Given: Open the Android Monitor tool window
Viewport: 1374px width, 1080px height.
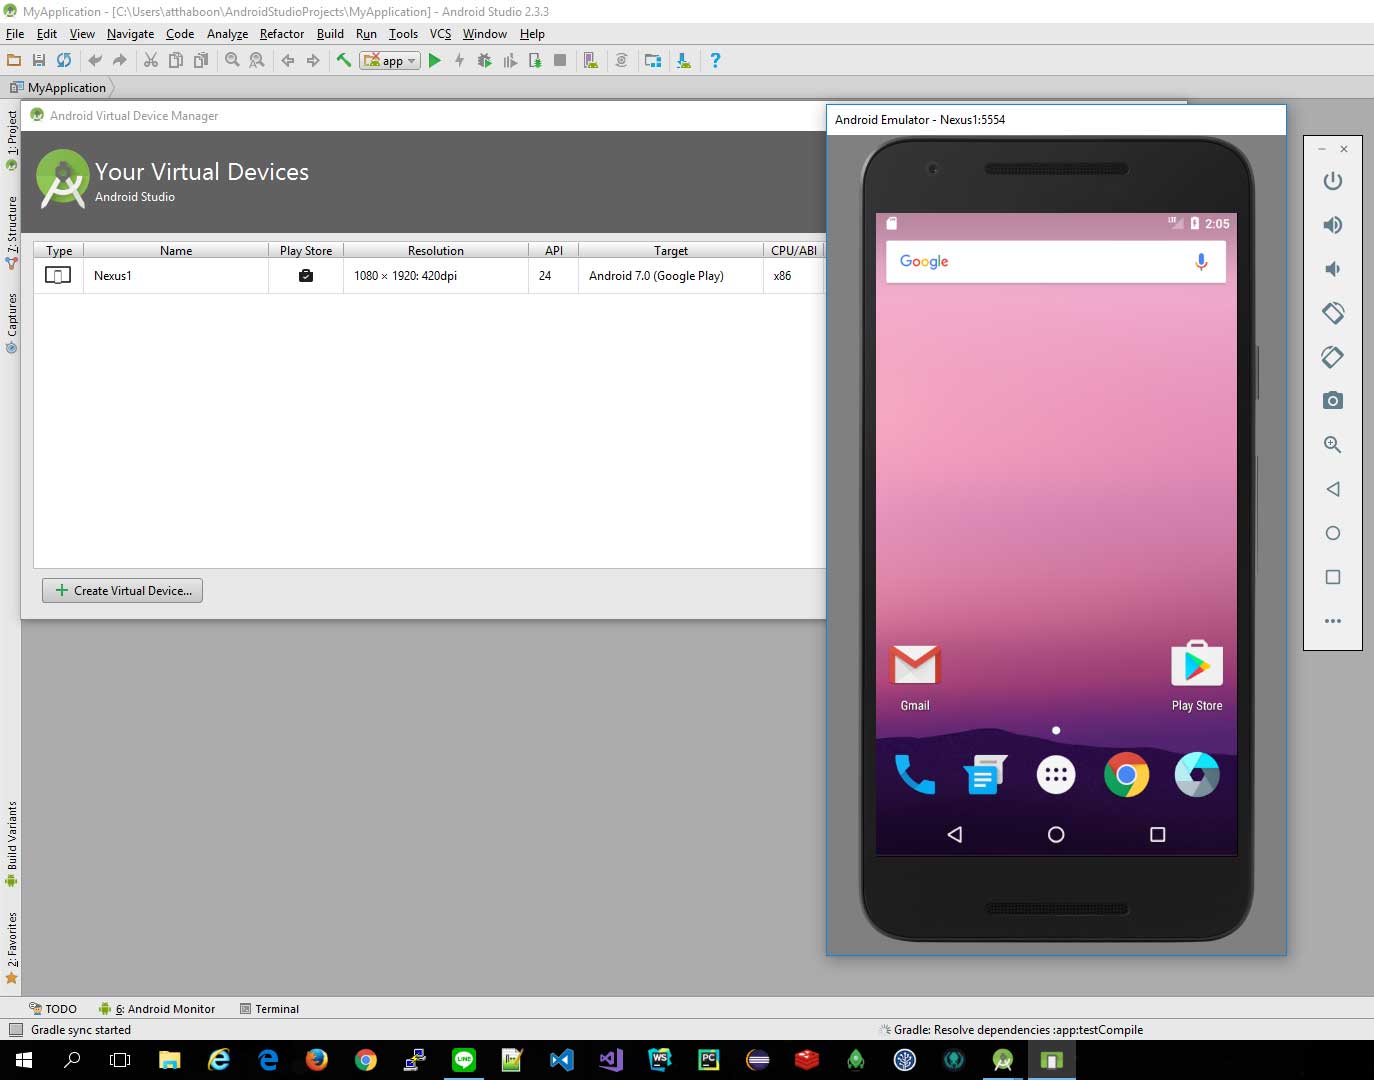Looking at the screenshot, I should click(157, 1008).
